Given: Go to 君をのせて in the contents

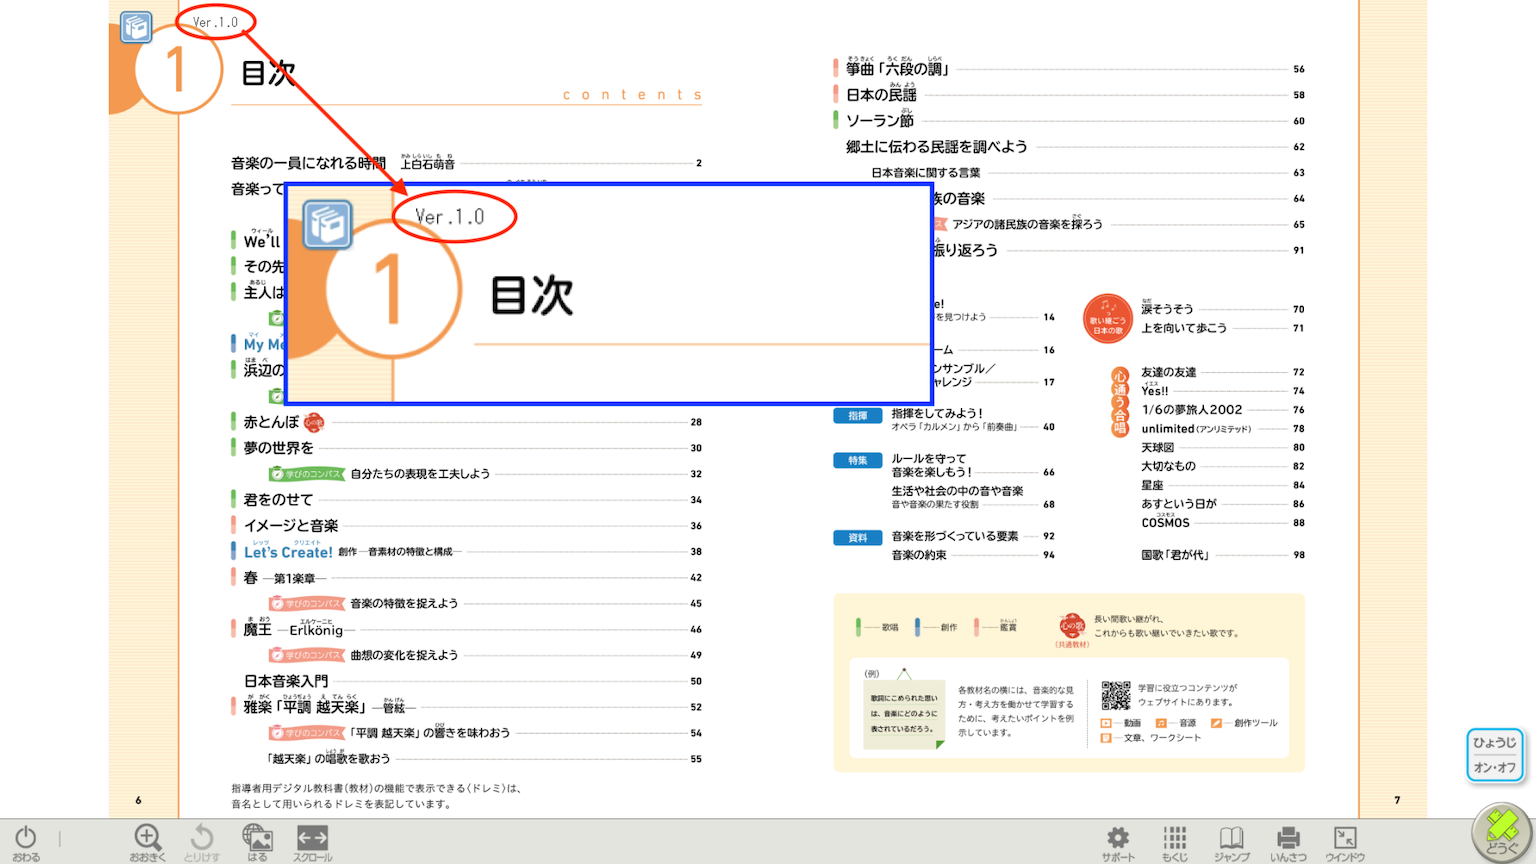Looking at the screenshot, I should [278, 500].
